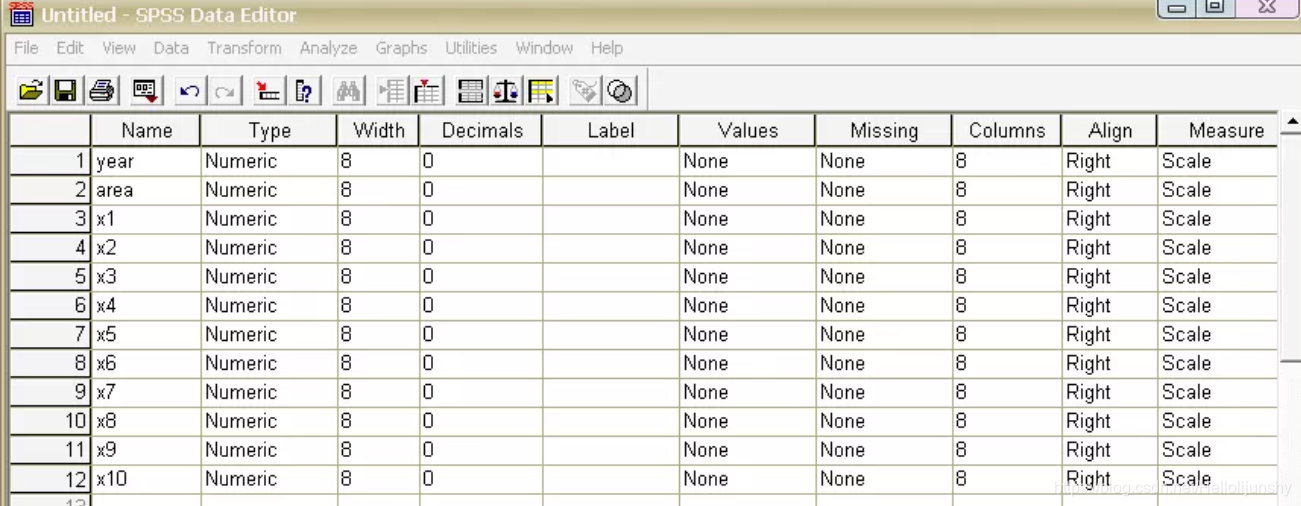This screenshot has height=506, width=1301.
Task: Click the variable name cell 'area'
Action: [146, 190]
